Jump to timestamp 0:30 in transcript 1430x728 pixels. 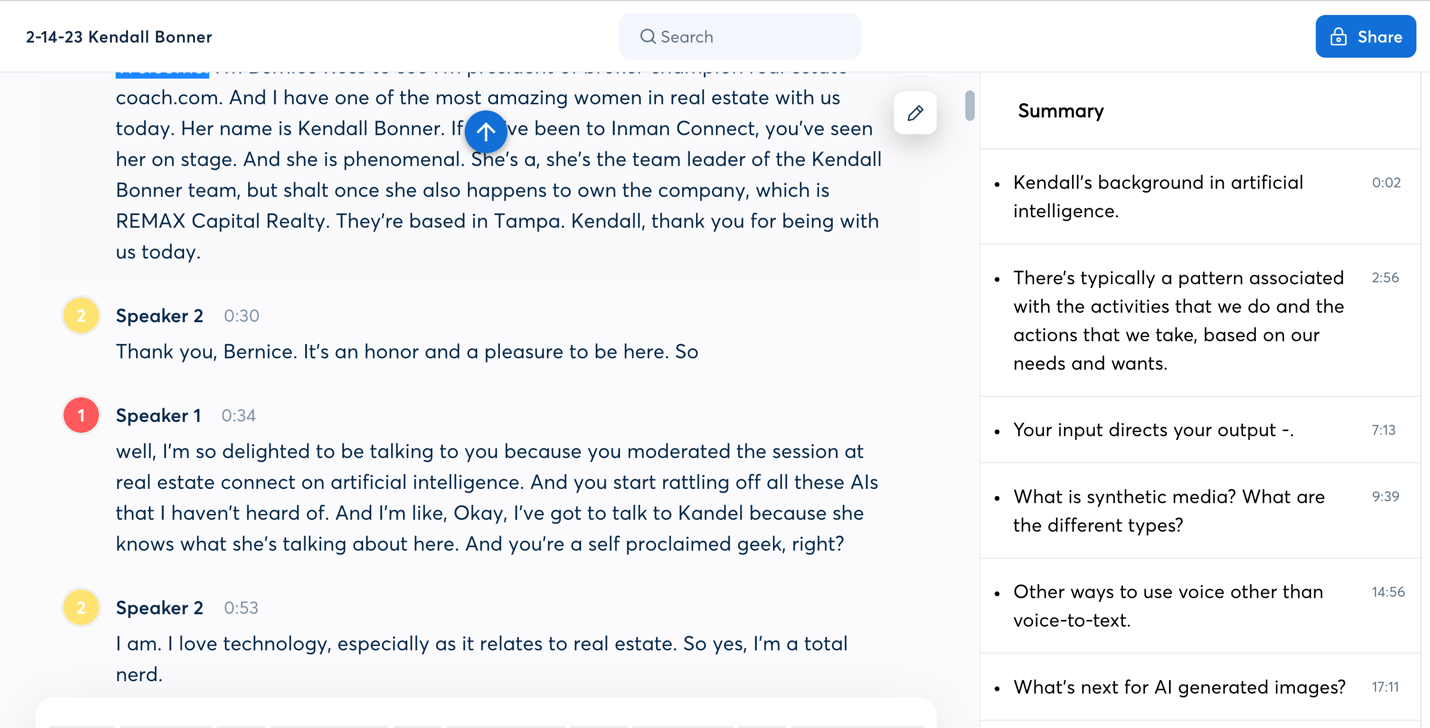click(241, 316)
